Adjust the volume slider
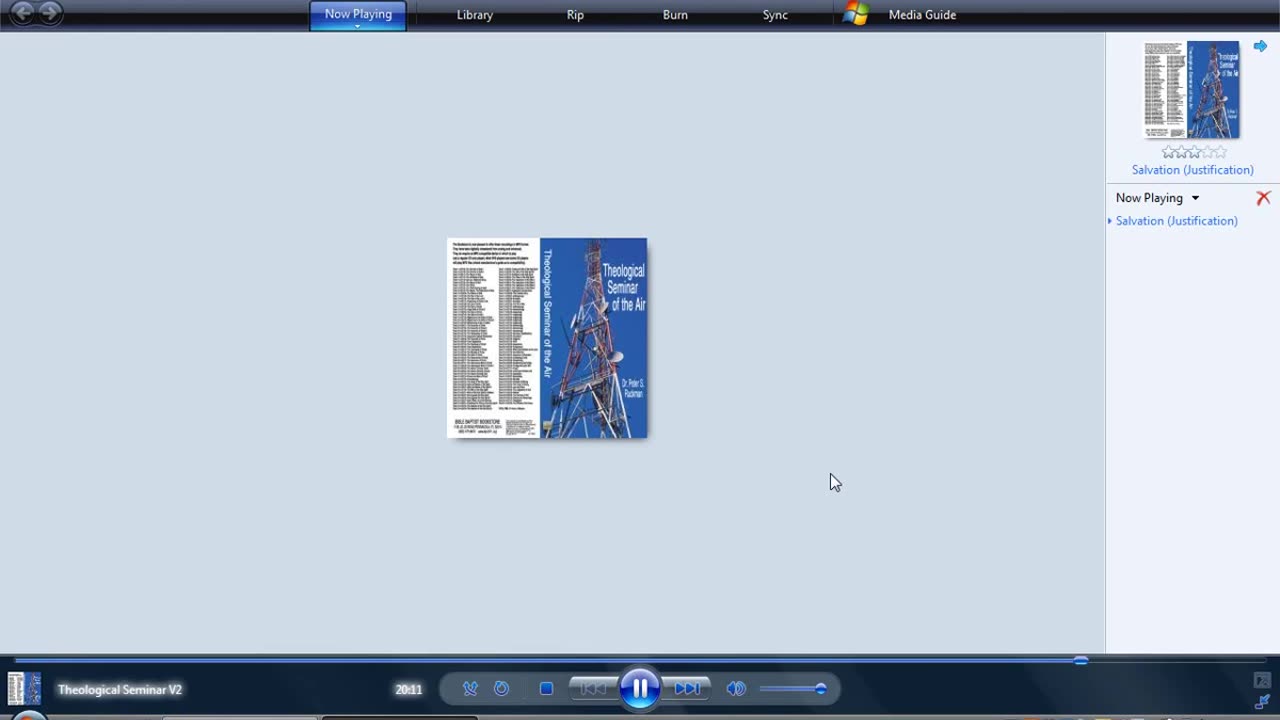Viewport: 1280px width, 720px height. tap(793, 689)
